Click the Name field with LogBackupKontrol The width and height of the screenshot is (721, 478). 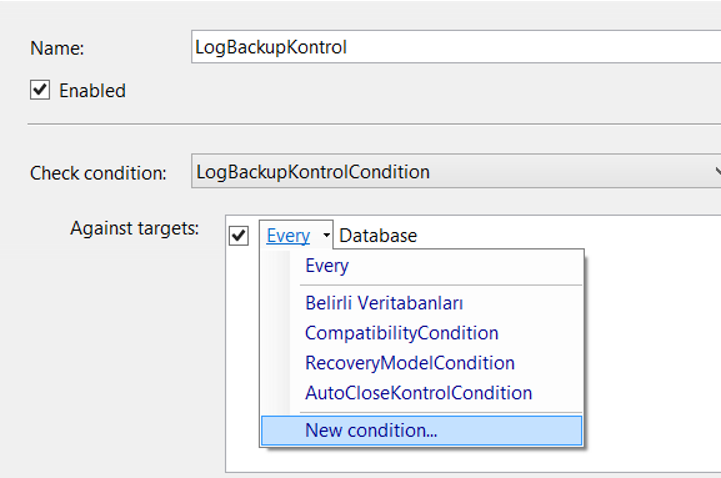[x=456, y=47]
